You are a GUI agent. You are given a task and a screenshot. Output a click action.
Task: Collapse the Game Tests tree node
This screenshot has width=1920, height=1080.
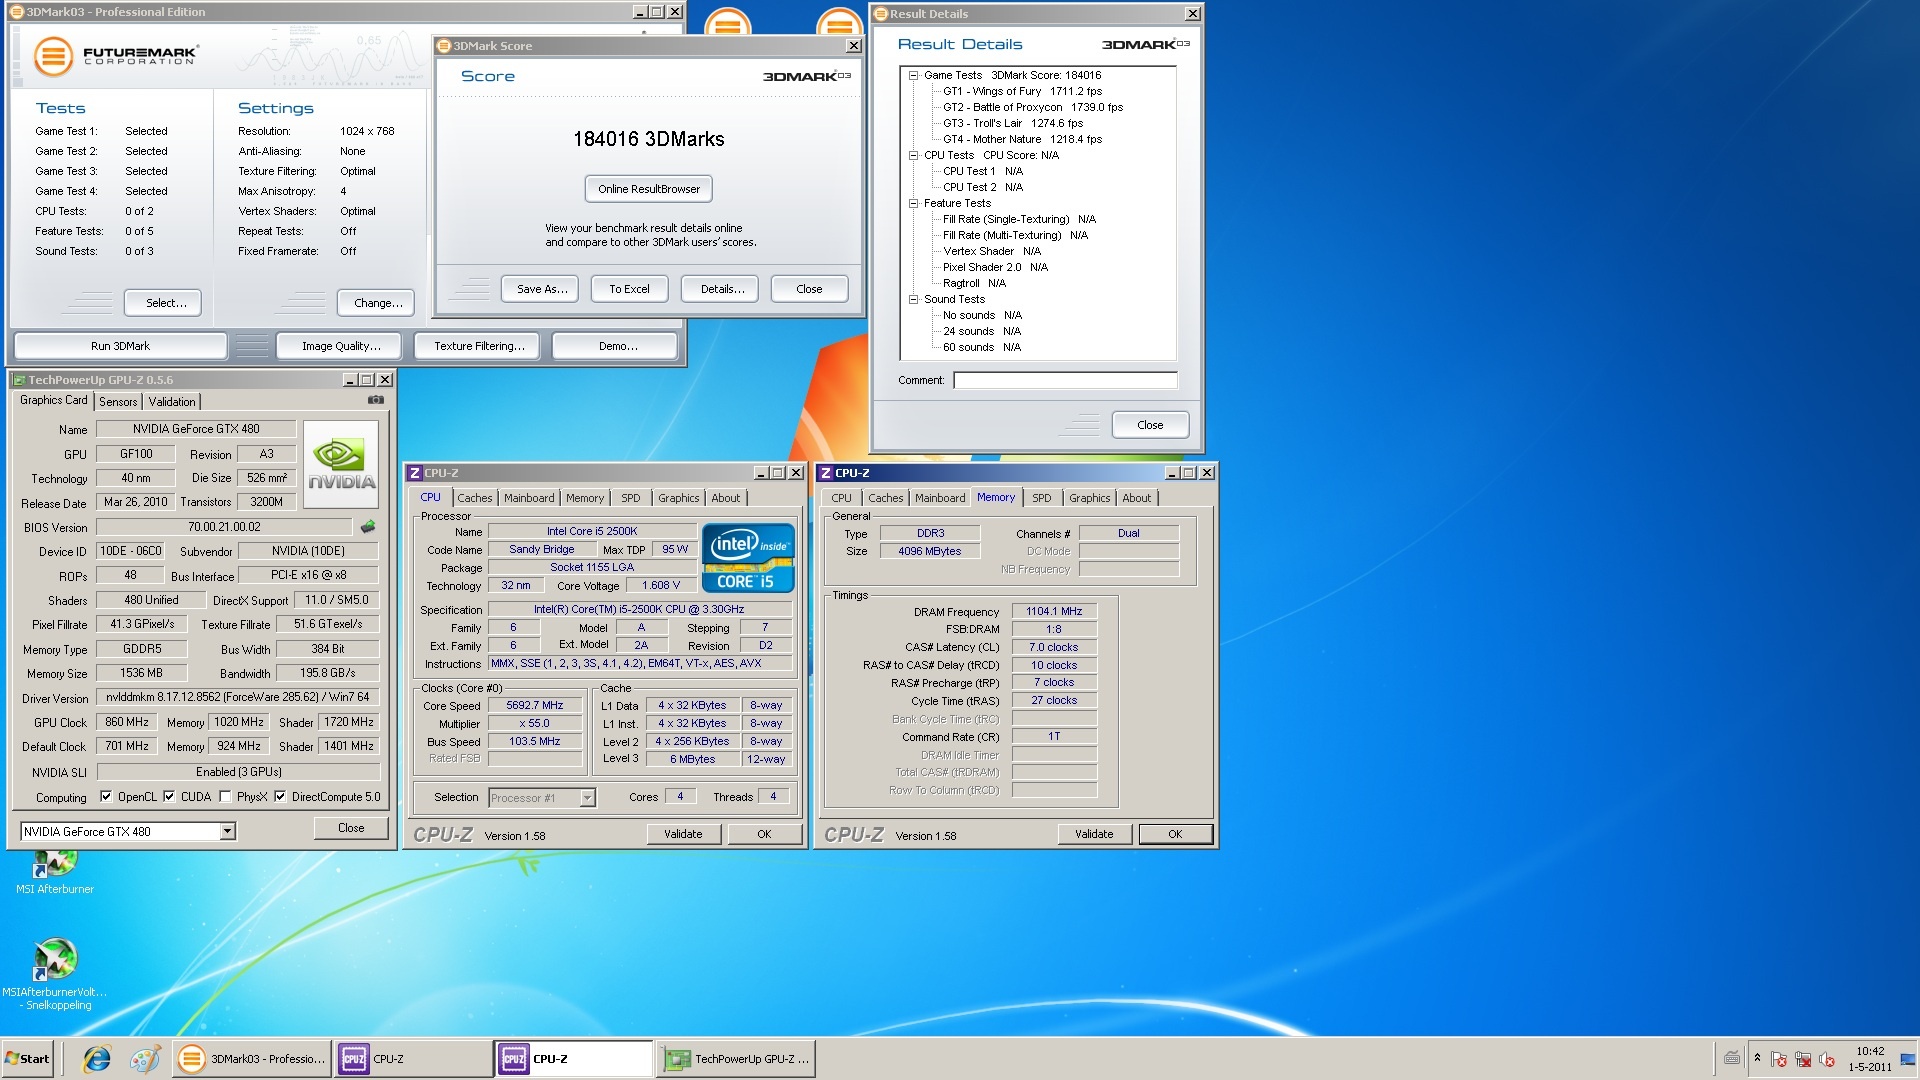tap(913, 75)
